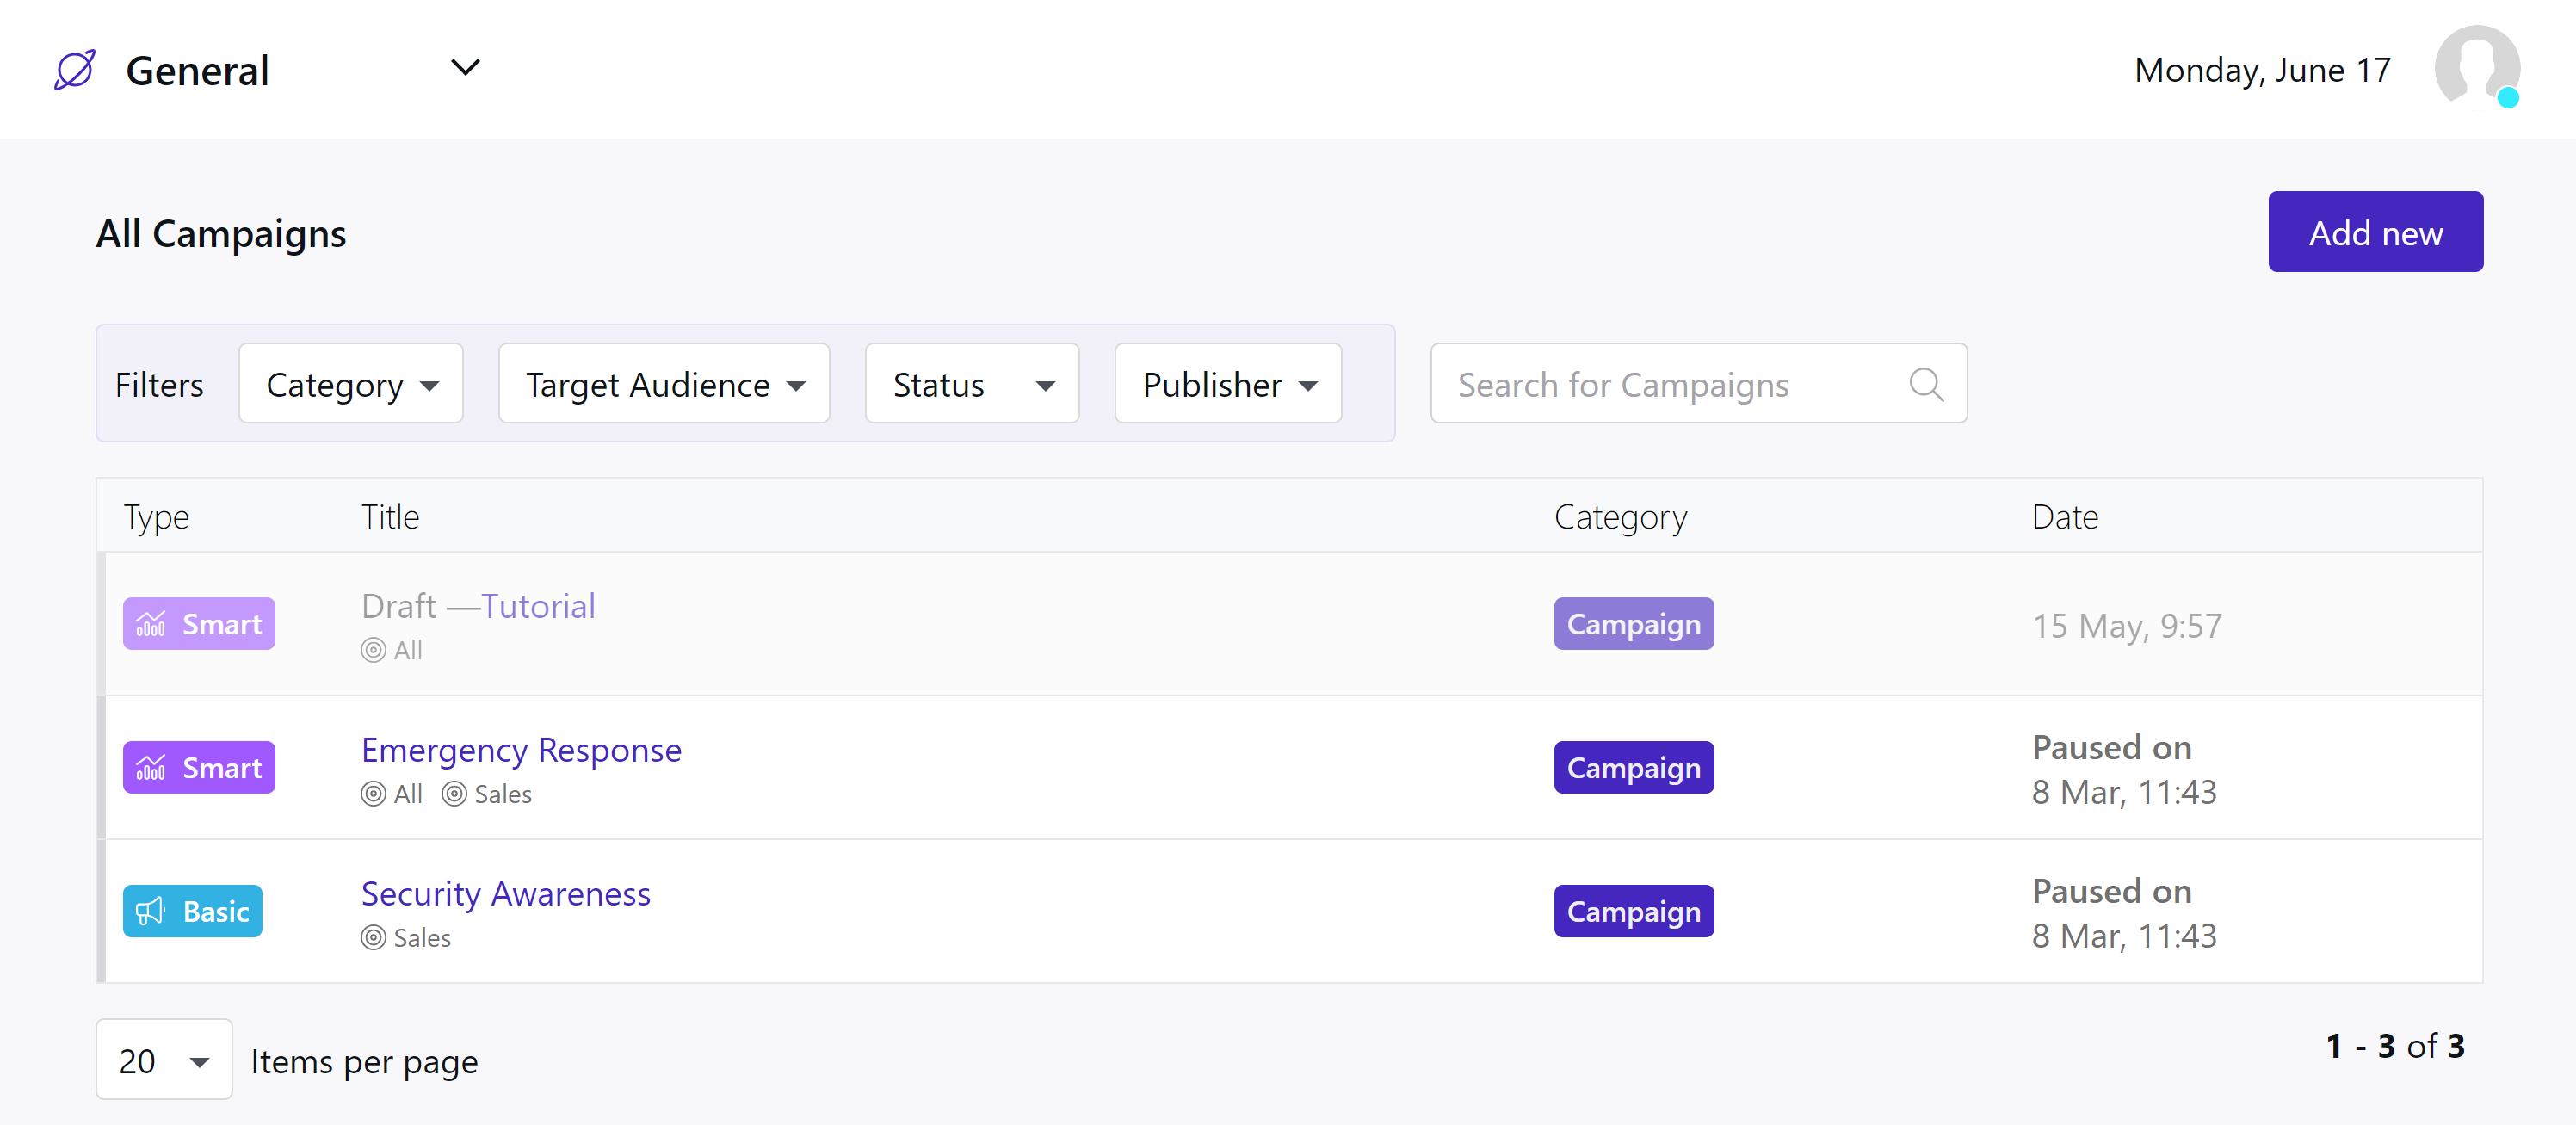The width and height of the screenshot is (2576, 1125).
Task: Click the 1 - 3 of 3 pagination text
Action: click(x=2395, y=1046)
